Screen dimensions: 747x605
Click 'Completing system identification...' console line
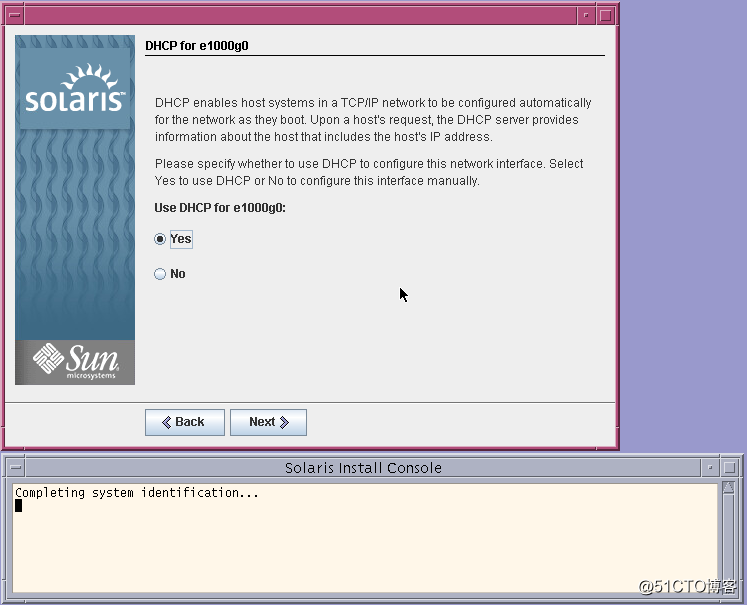[137, 493]
